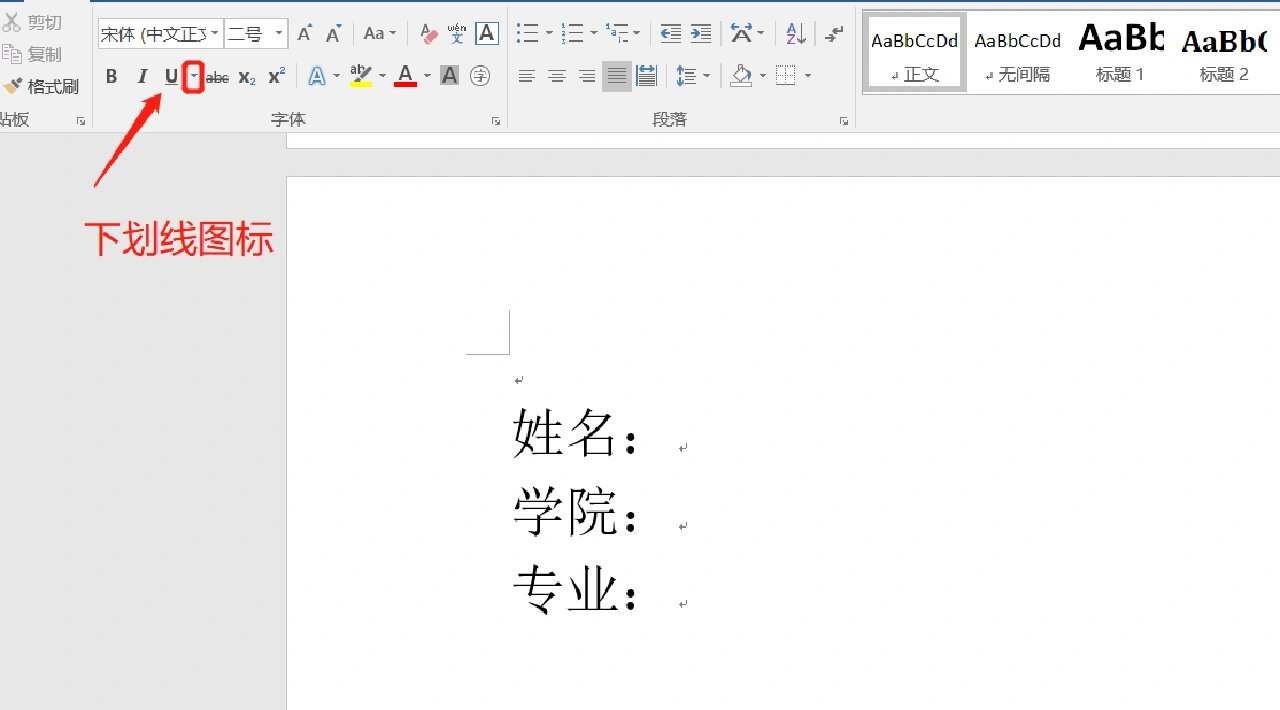Increase font size with grow icon
1280x710 pixels.
click(305, 34)
